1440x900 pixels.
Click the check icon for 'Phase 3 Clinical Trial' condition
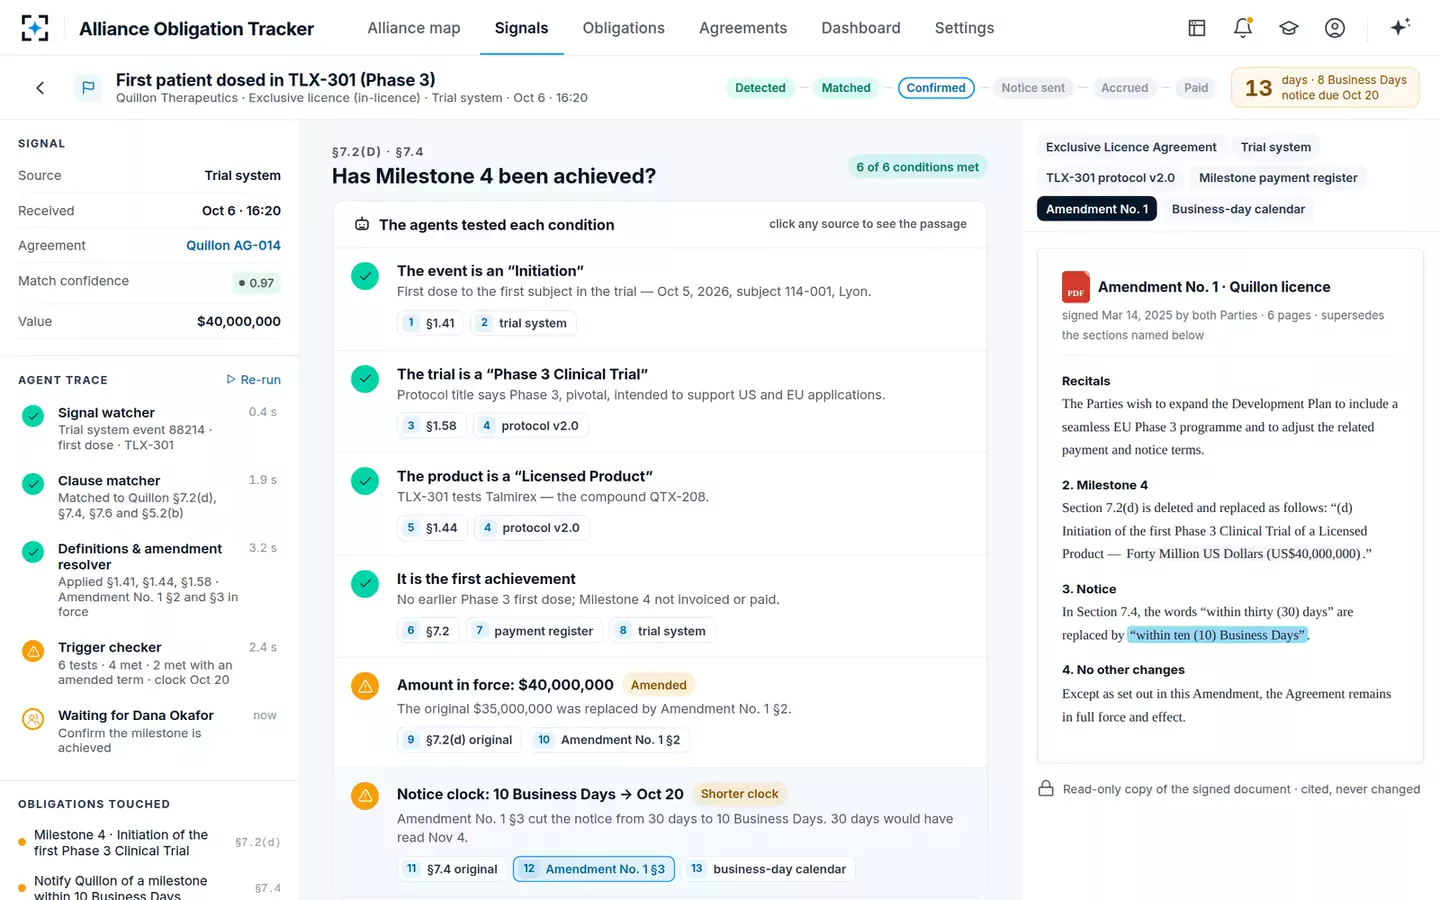(x=365, y=379)
